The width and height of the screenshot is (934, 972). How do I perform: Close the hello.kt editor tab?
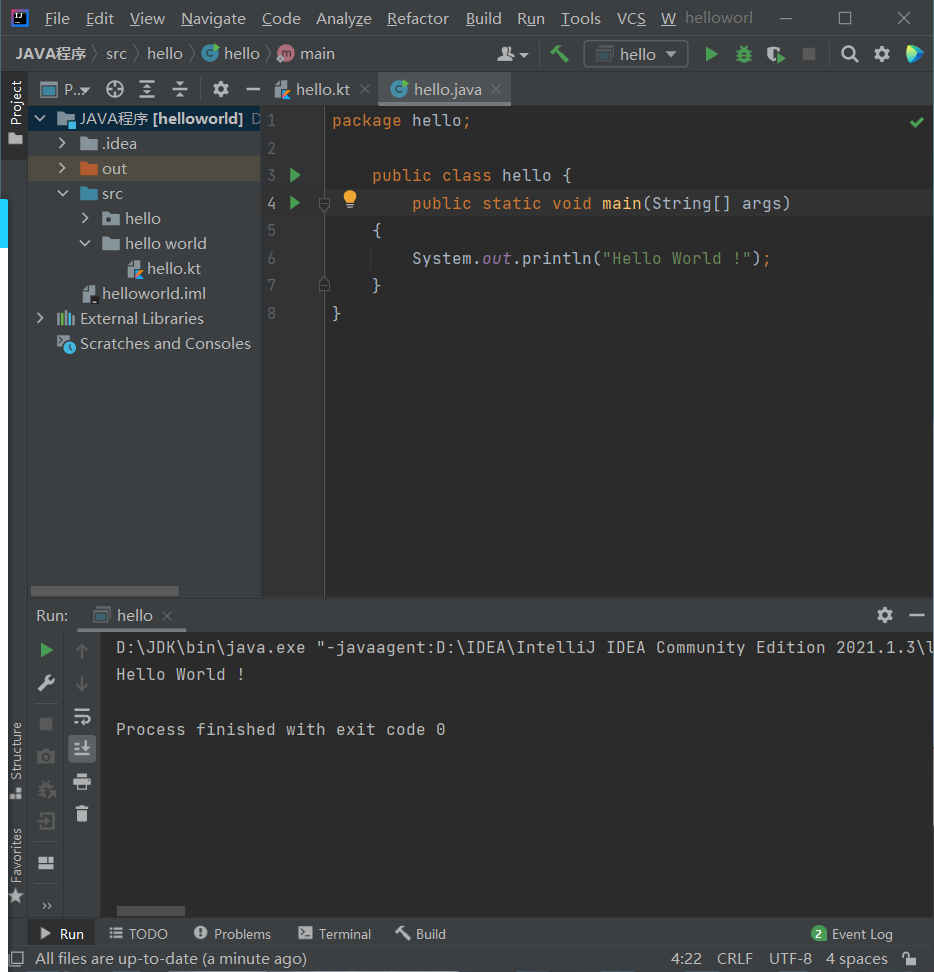[x=365, y=89]
